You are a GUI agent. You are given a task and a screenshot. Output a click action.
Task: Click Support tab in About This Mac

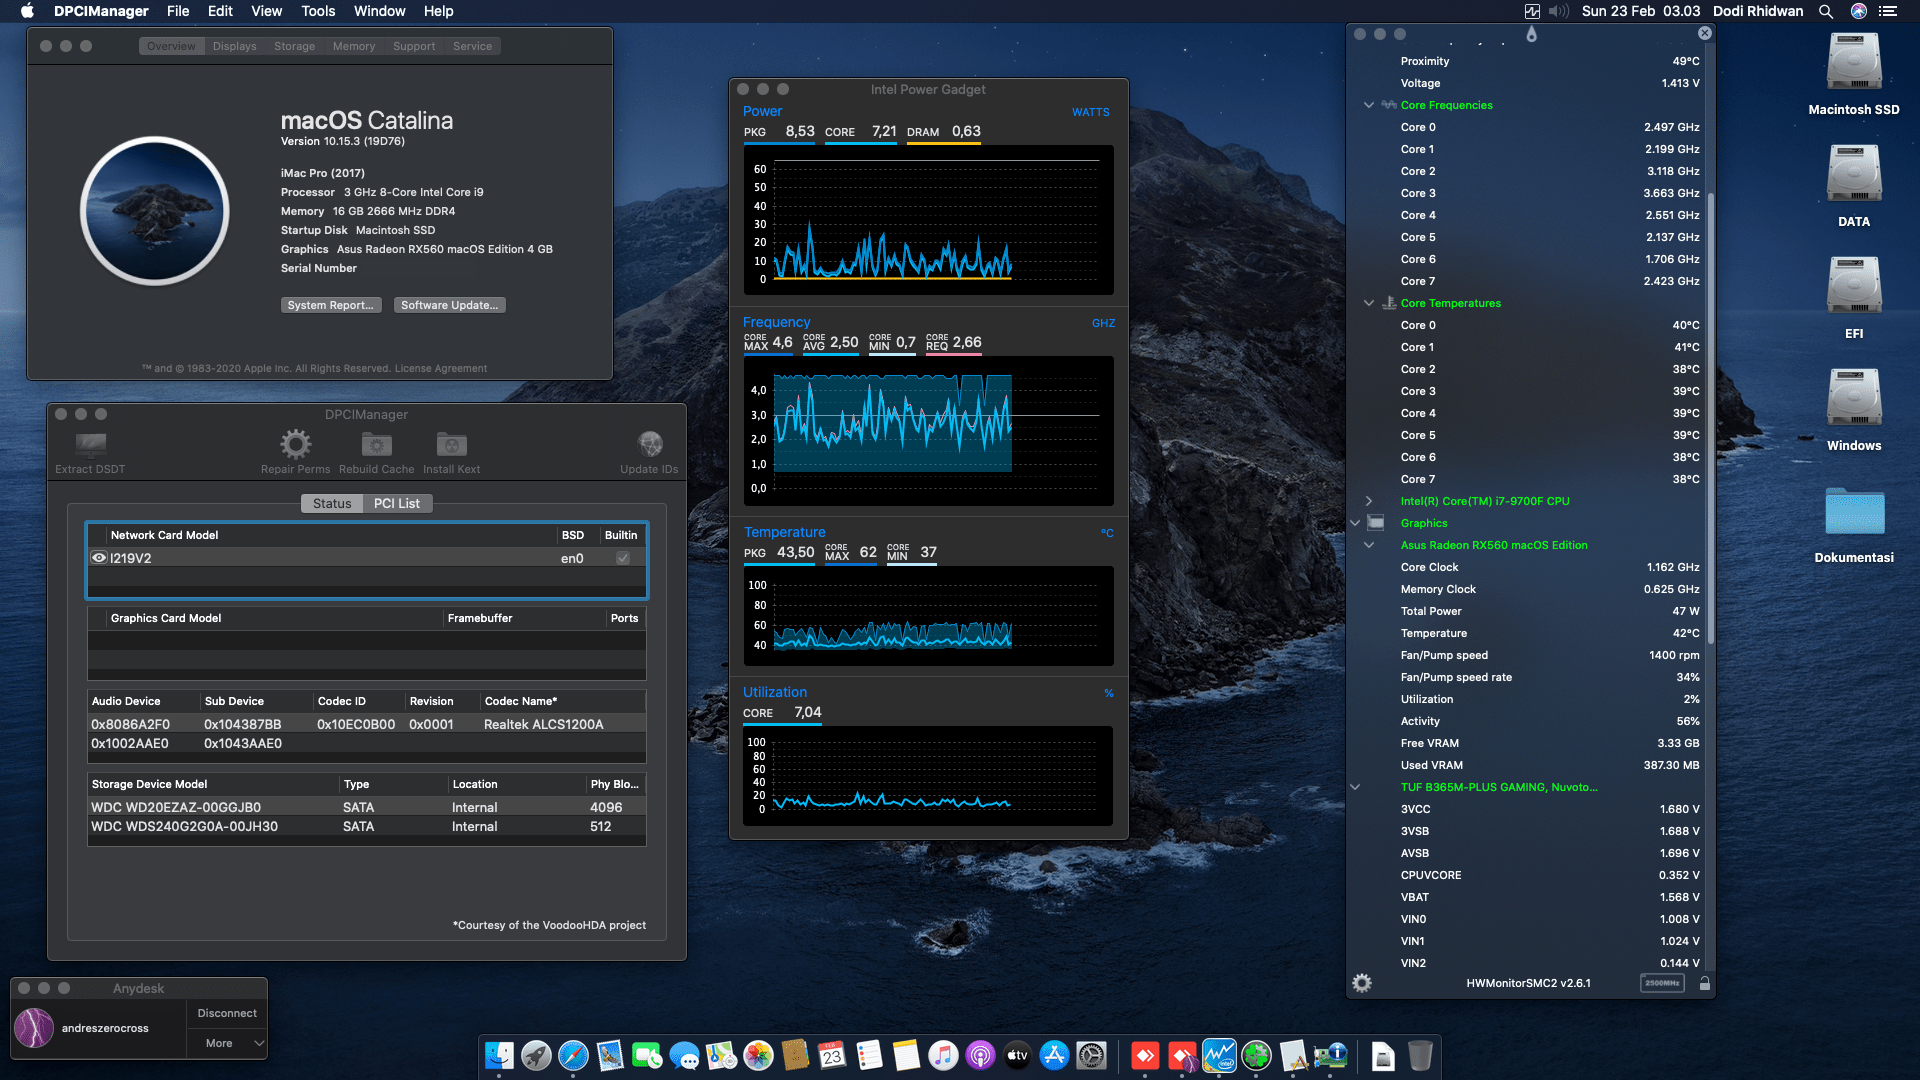pos(414,46)
